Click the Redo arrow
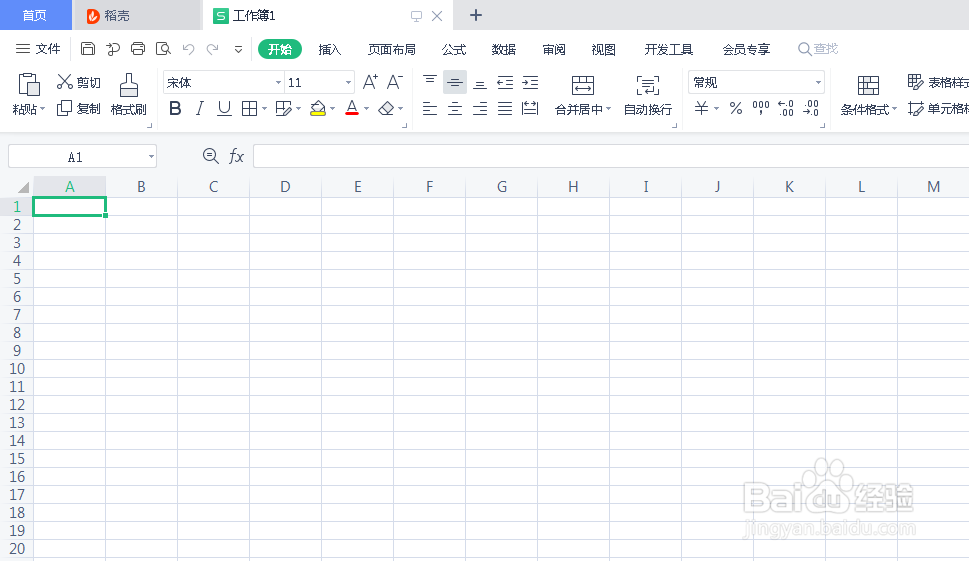 click(x=213, y=49)
